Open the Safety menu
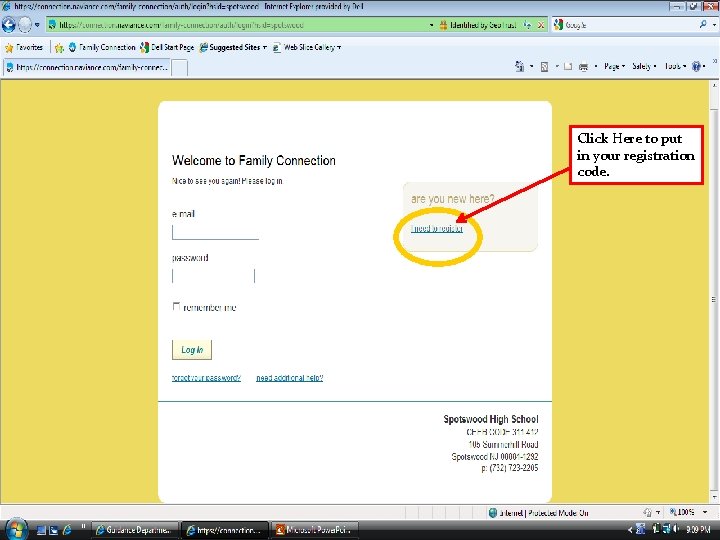Image resolution: width=720 pixels, height=540 pixels. pos(644,67)
